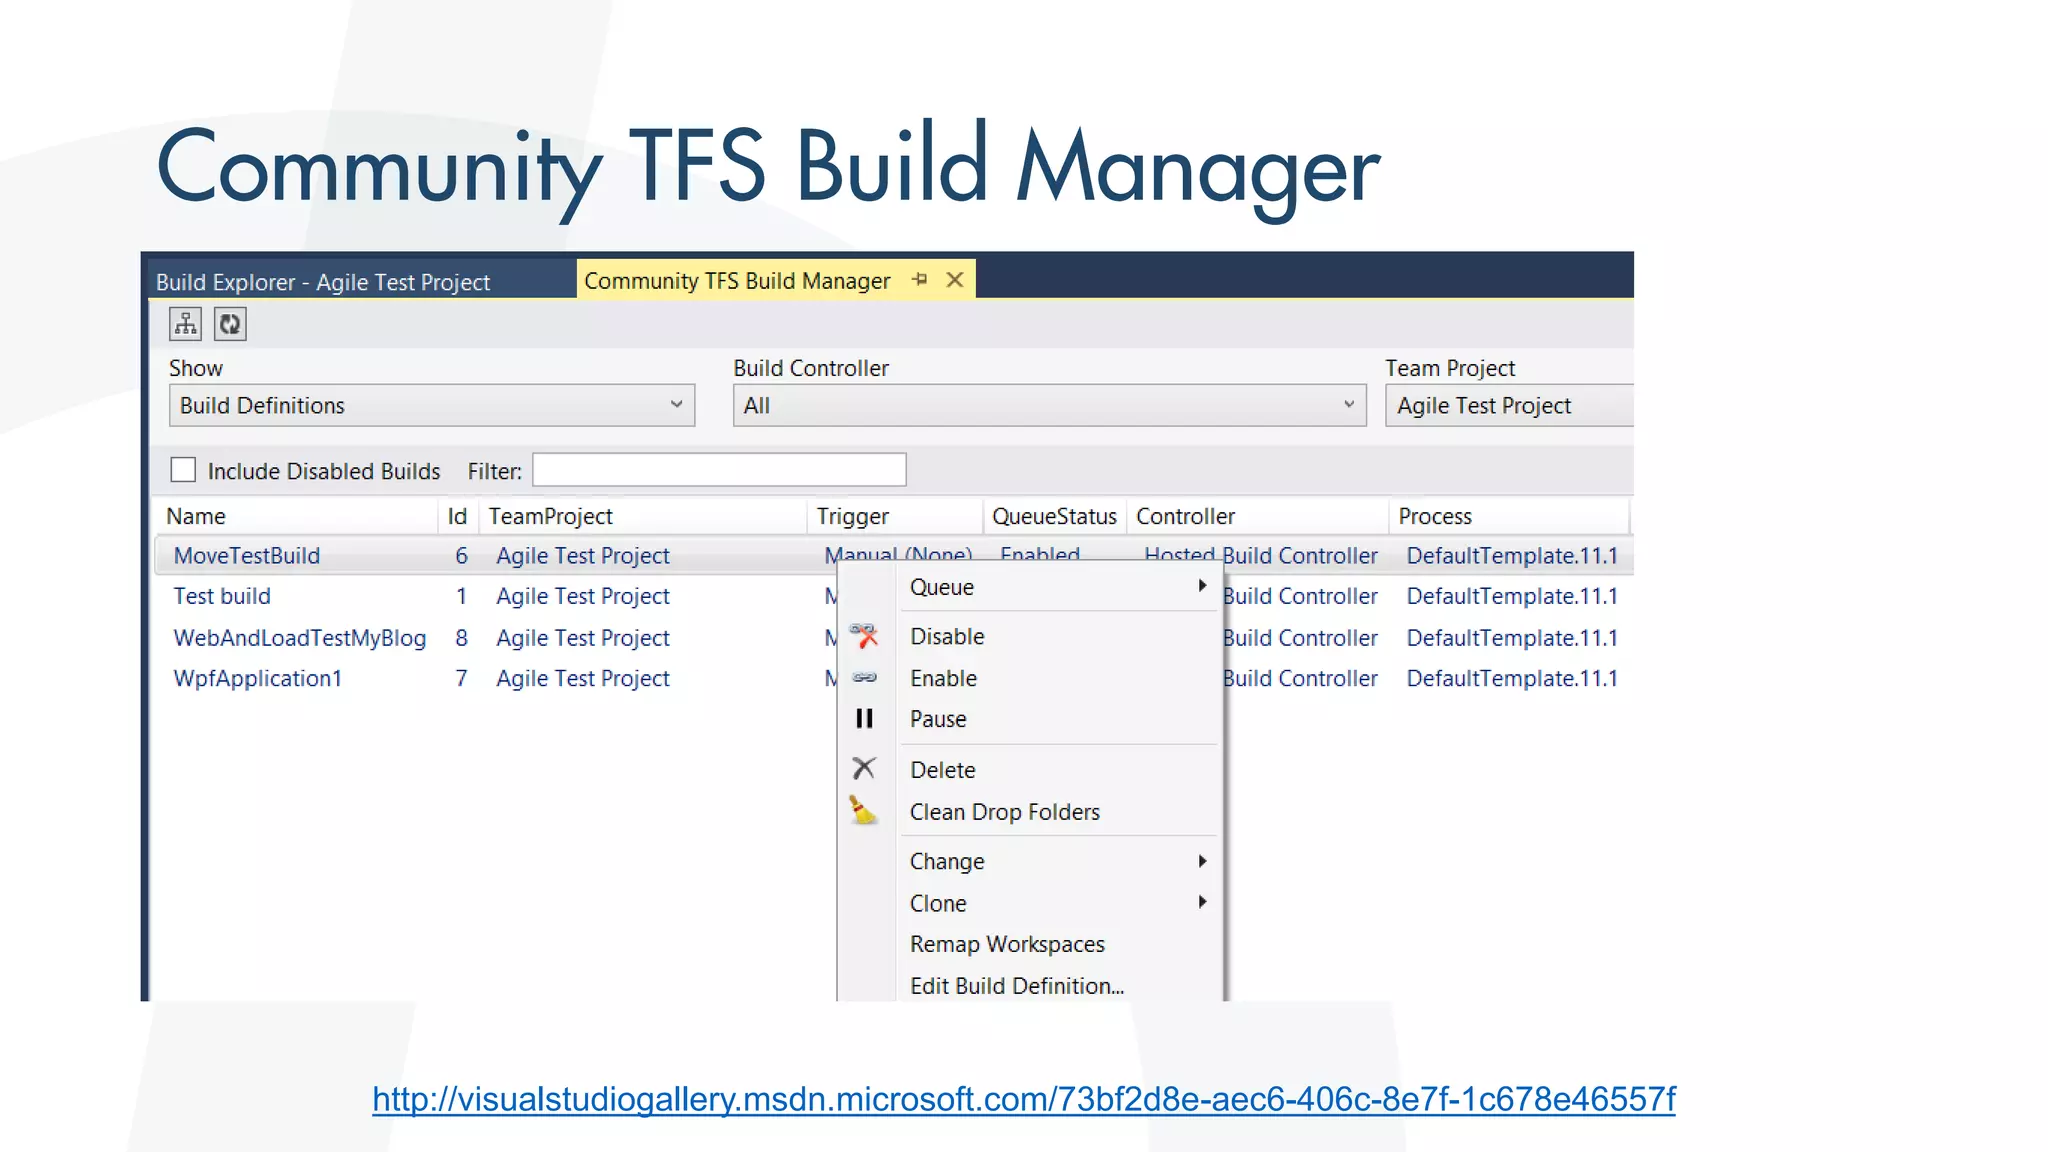Click Agile Test Project in Test build row
The image size is (2048, 1152).
pyautogui.click(x=583, y=596)
